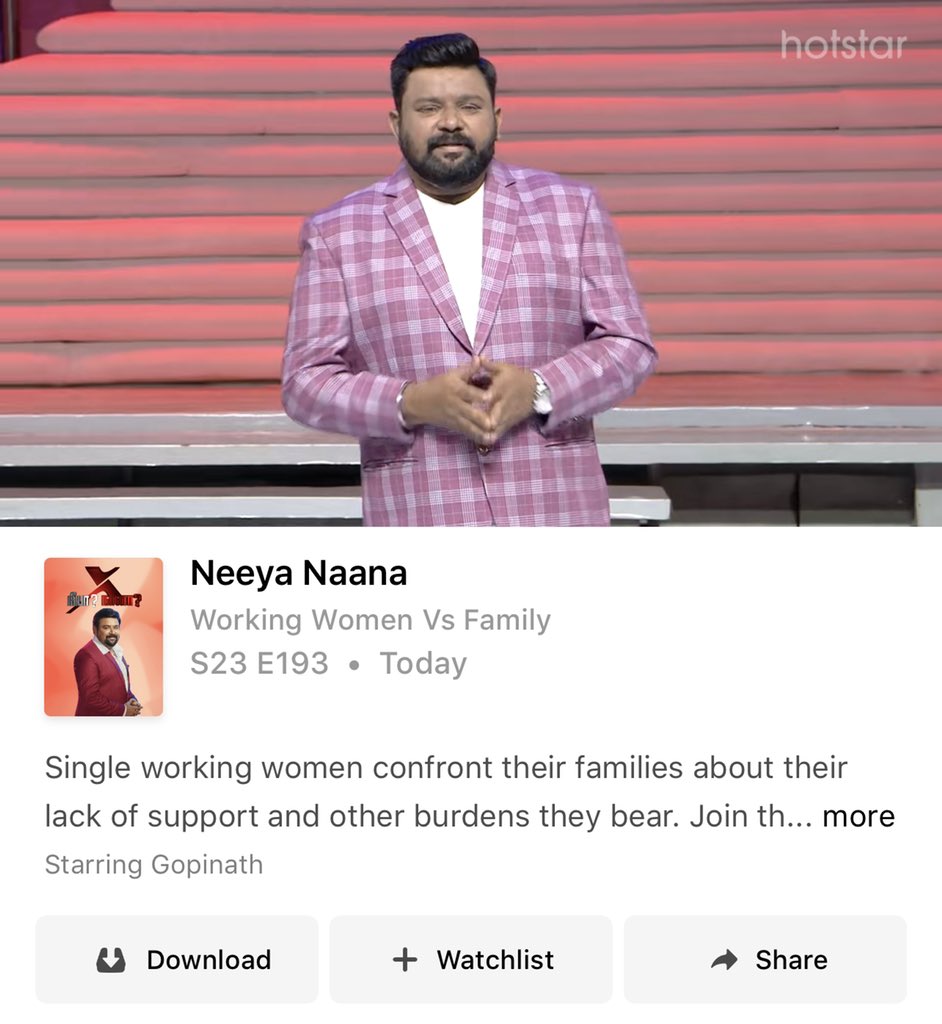942x1024 pixels.
Task: Share this episode
Action: coord(765,959)
